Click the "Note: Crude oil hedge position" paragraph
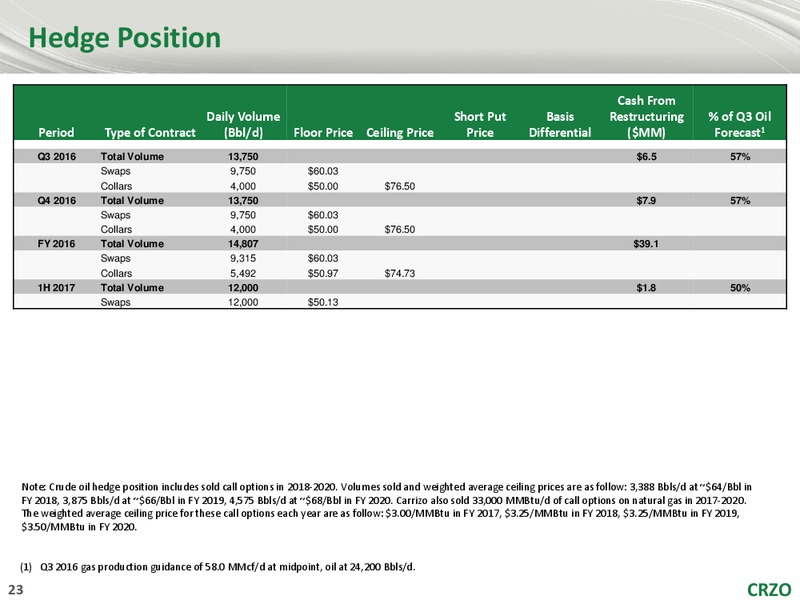The width and height of the screenshot is (800, 600). (x=386, y=507)
